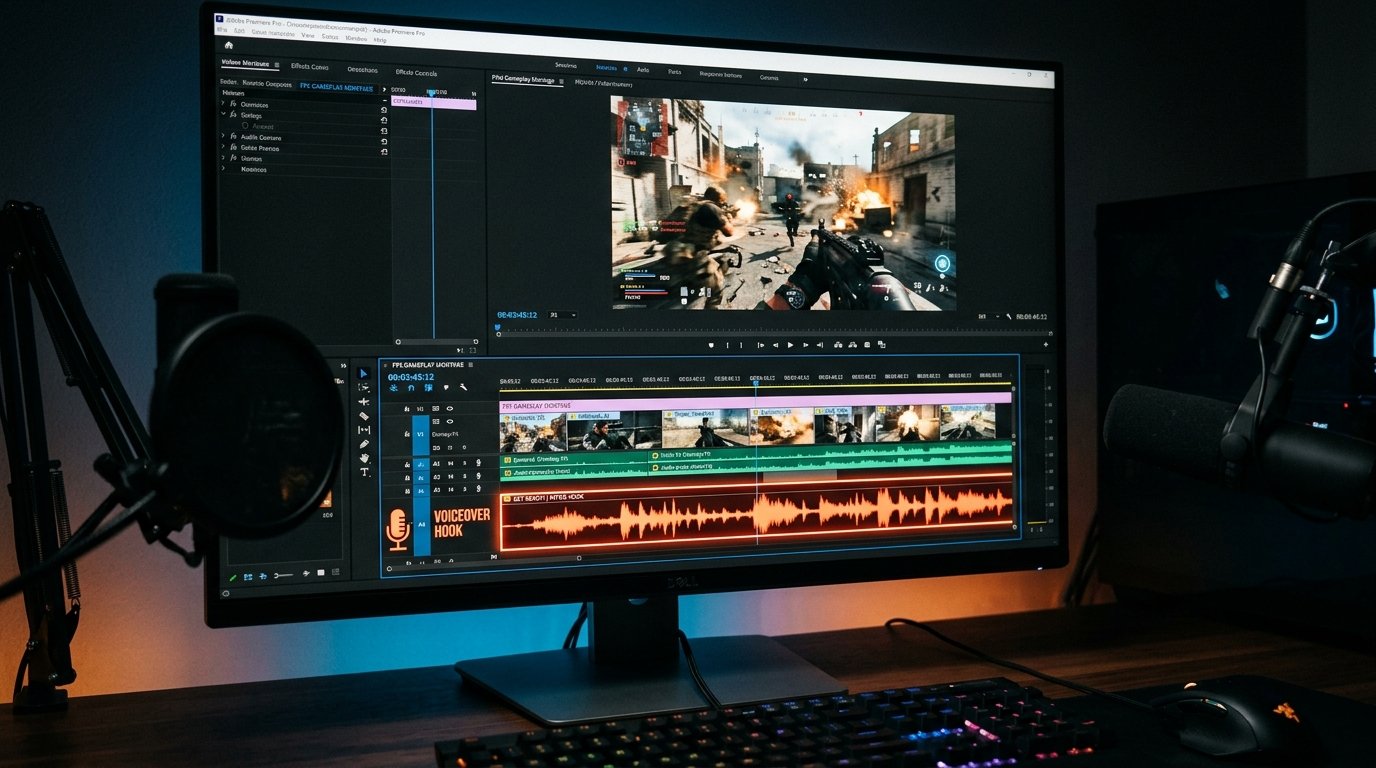
Task: Select the explosion thumbnail clip on V1
Action: (781, 425)
